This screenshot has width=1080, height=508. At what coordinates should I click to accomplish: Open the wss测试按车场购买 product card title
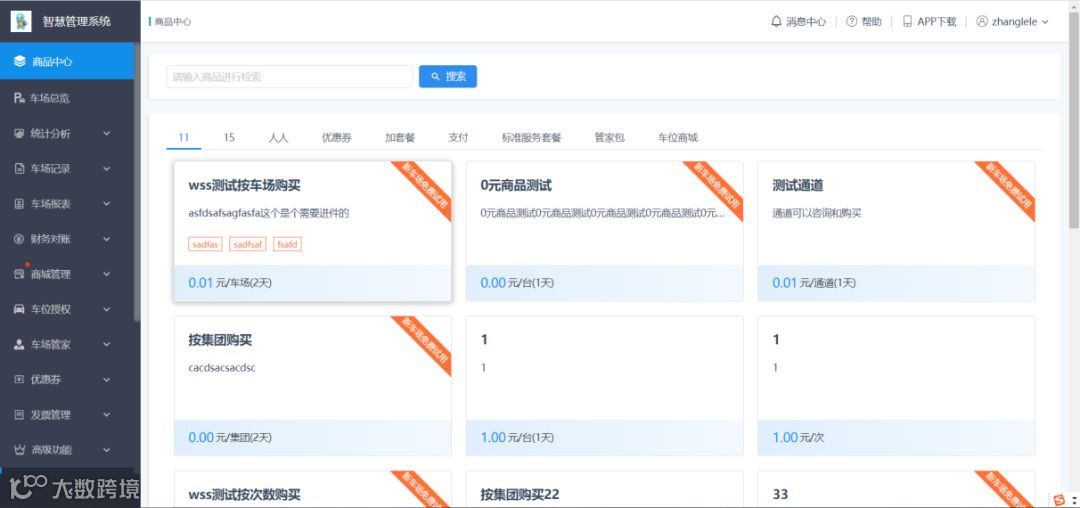[x=245, y=186]
